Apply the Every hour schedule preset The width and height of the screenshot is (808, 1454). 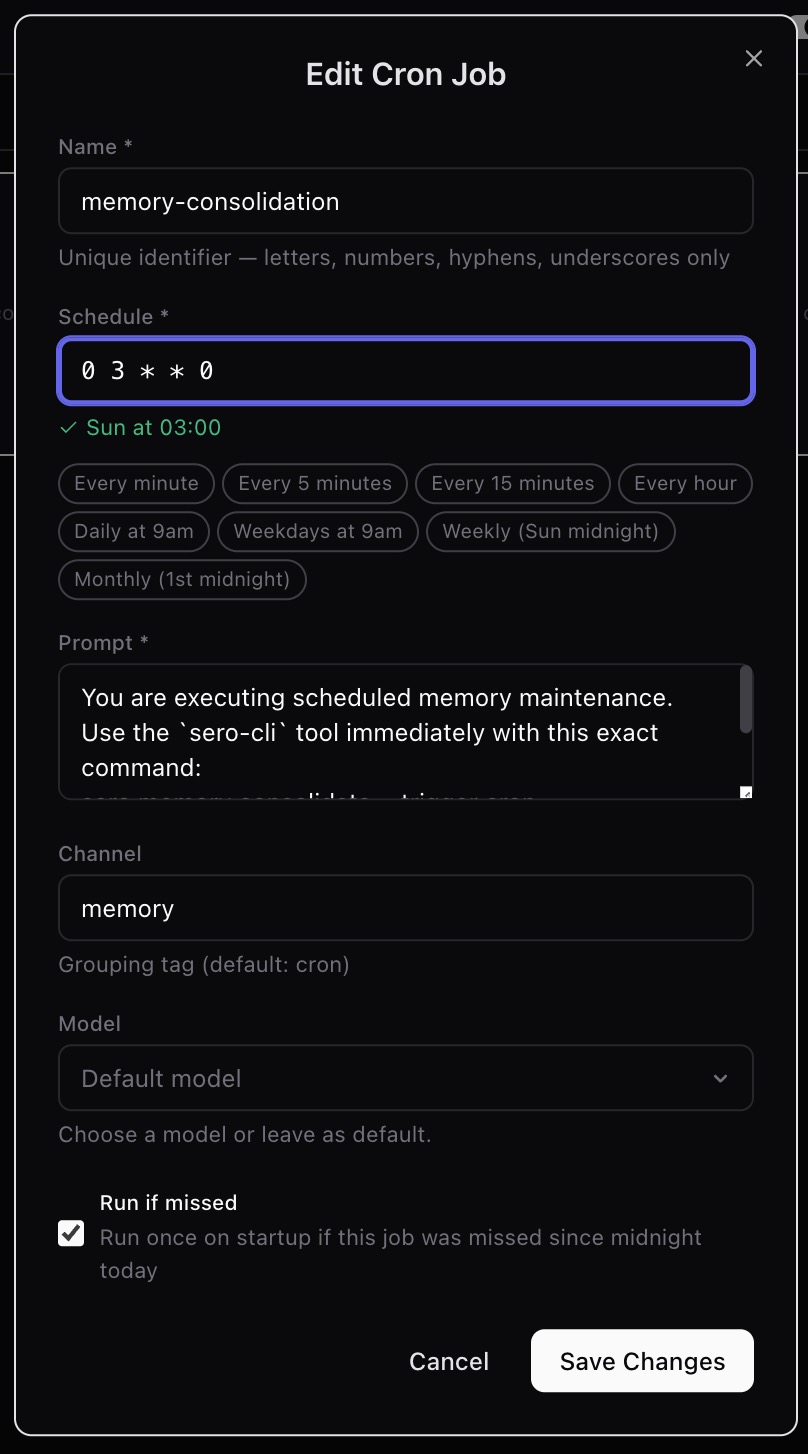pos(685,483)
